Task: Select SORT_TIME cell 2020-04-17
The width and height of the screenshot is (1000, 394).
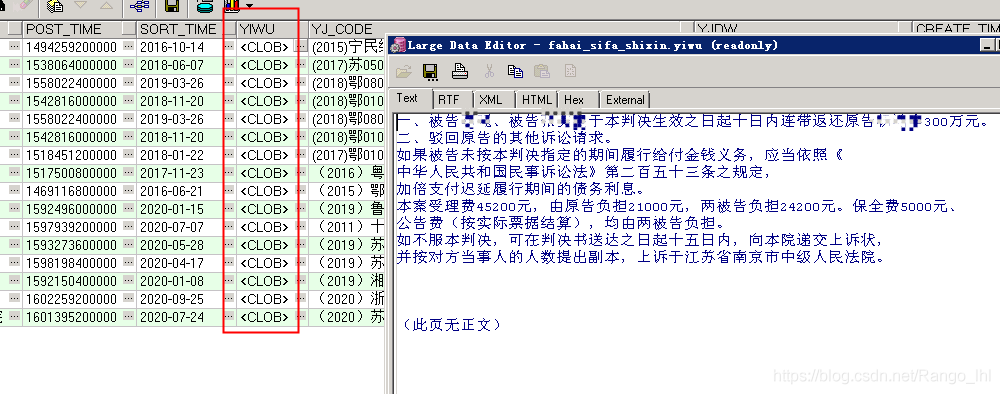Action: [180, 263]
